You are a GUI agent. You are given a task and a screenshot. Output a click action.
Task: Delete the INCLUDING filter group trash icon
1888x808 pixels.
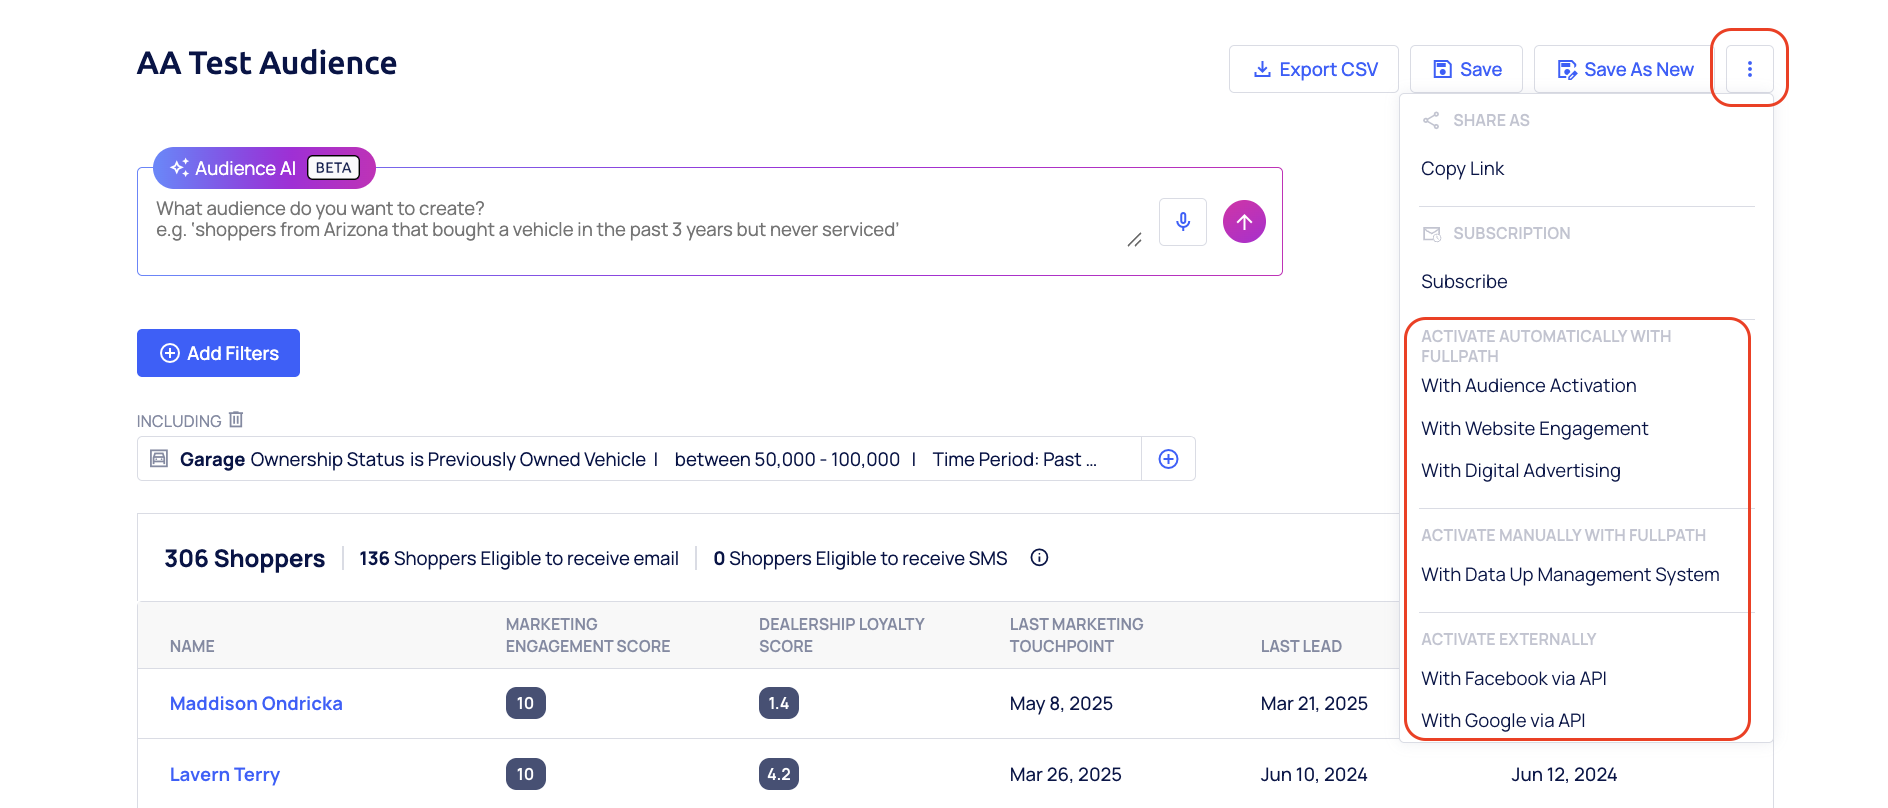tap(236, 420)
